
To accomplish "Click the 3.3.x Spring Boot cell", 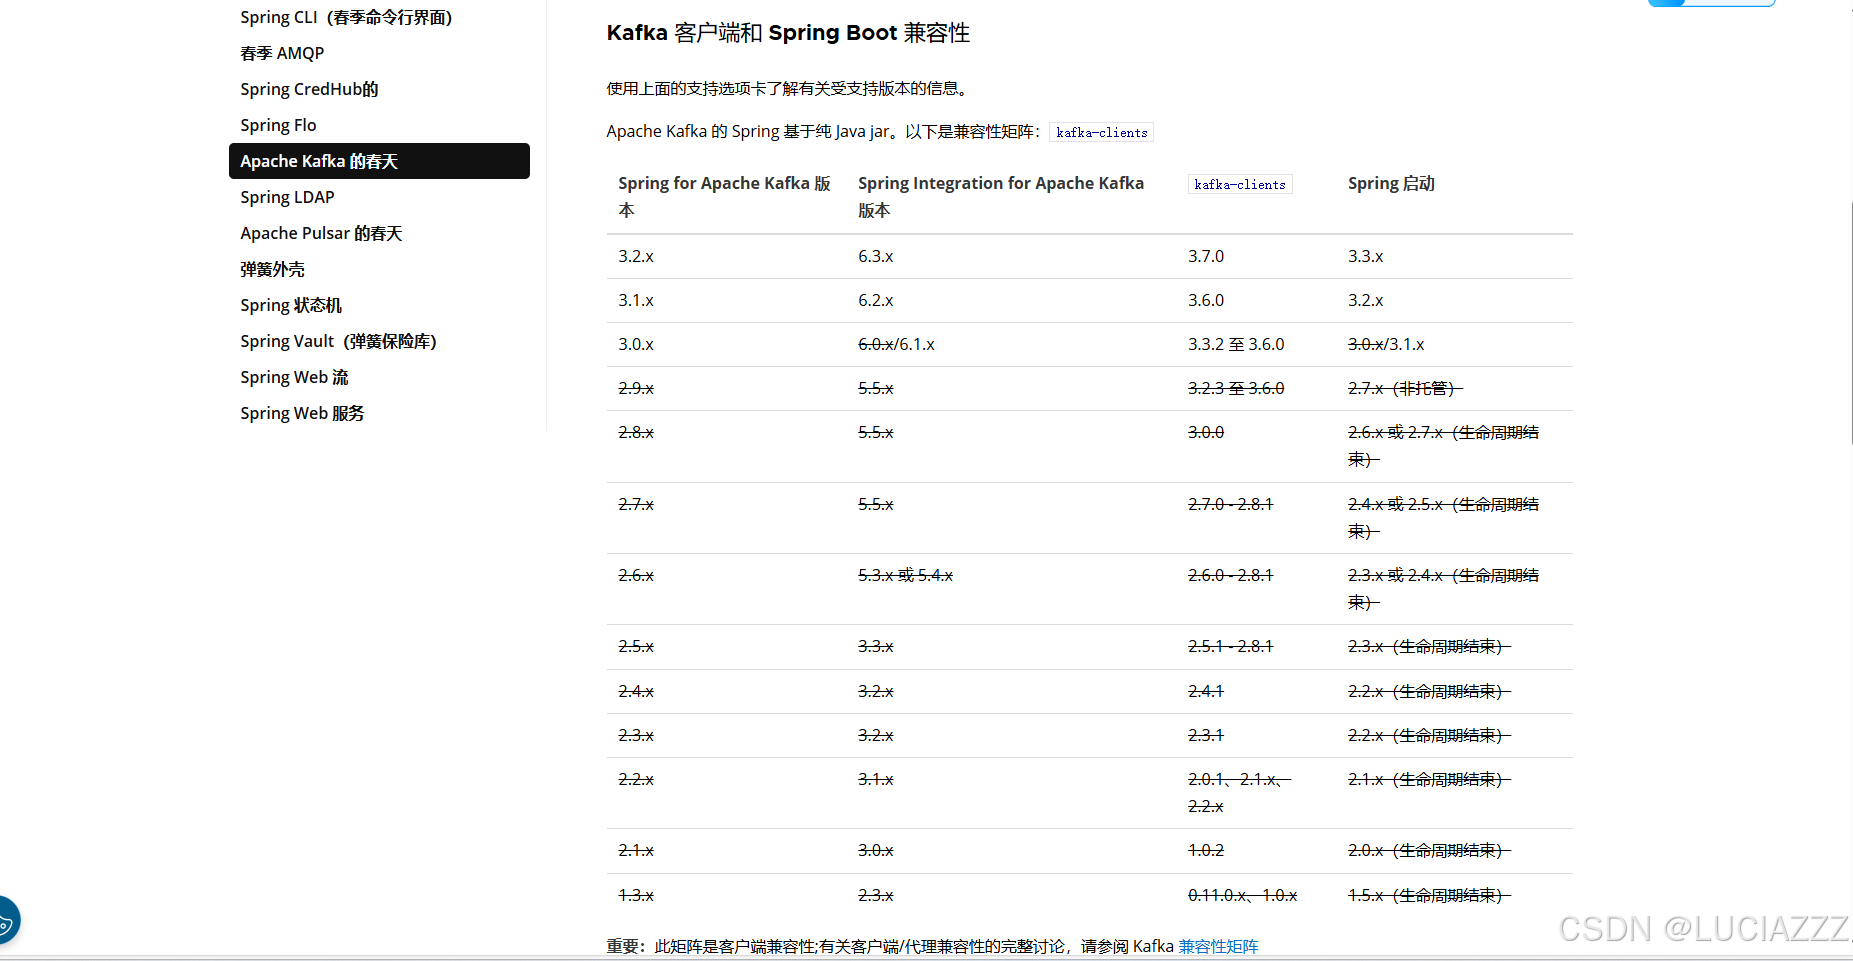I will (x=1366, y=256).
